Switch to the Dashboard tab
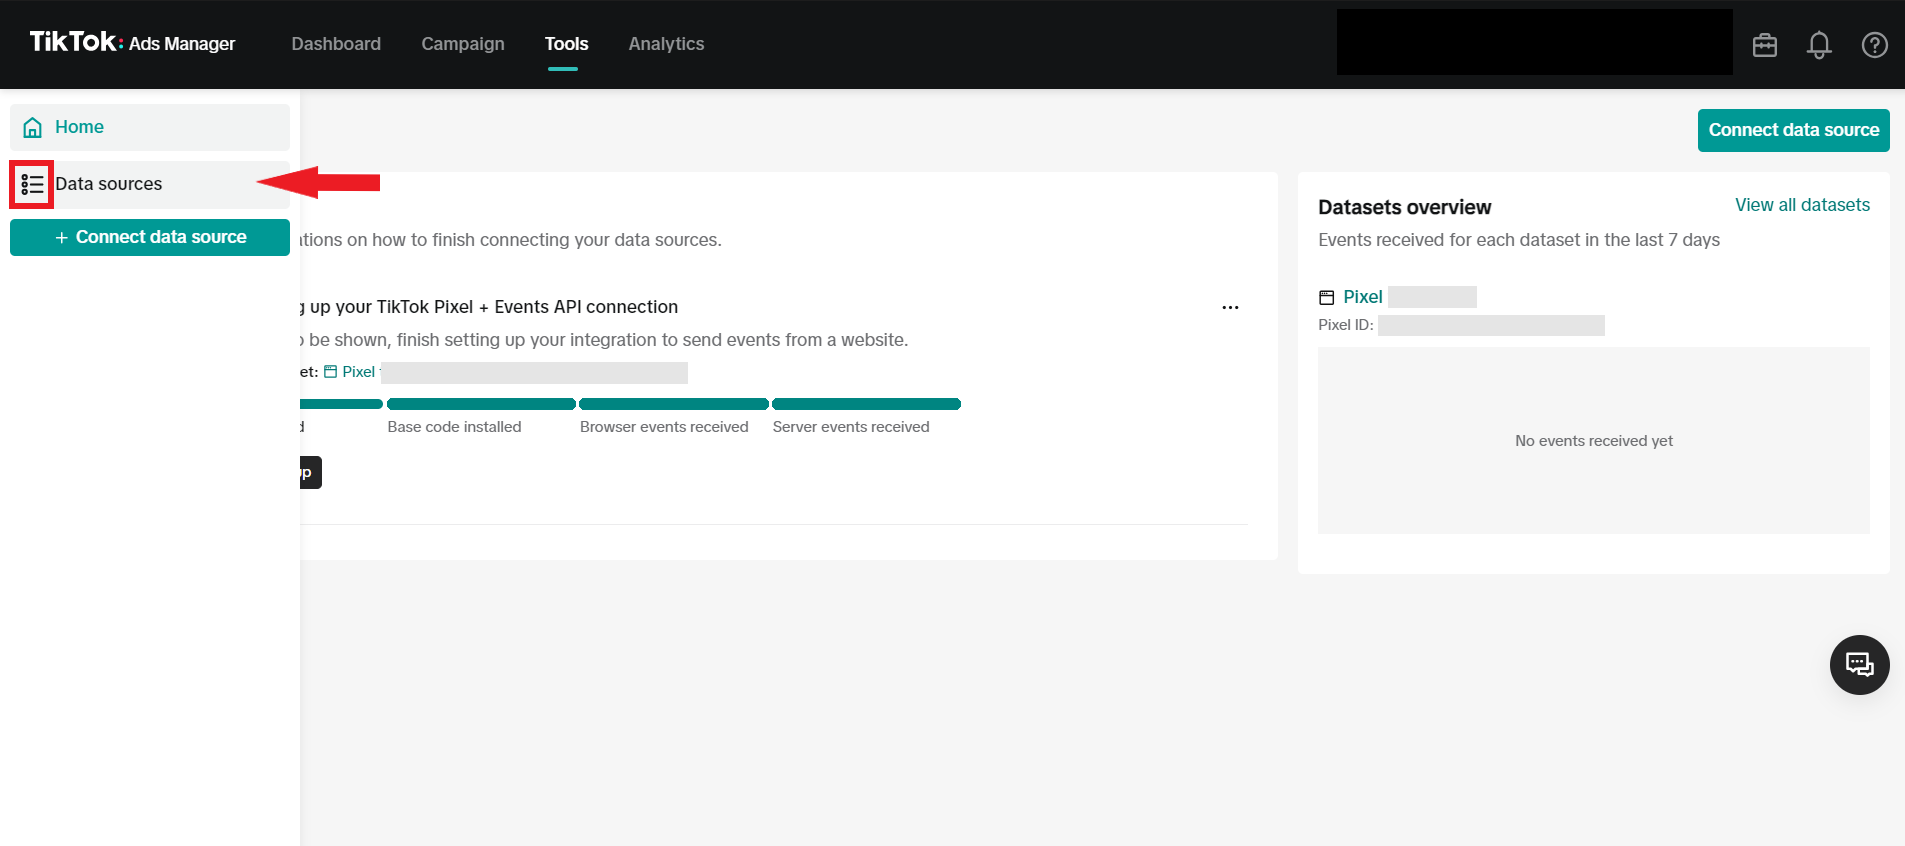 pyautogui.click(x=336, y=44)
